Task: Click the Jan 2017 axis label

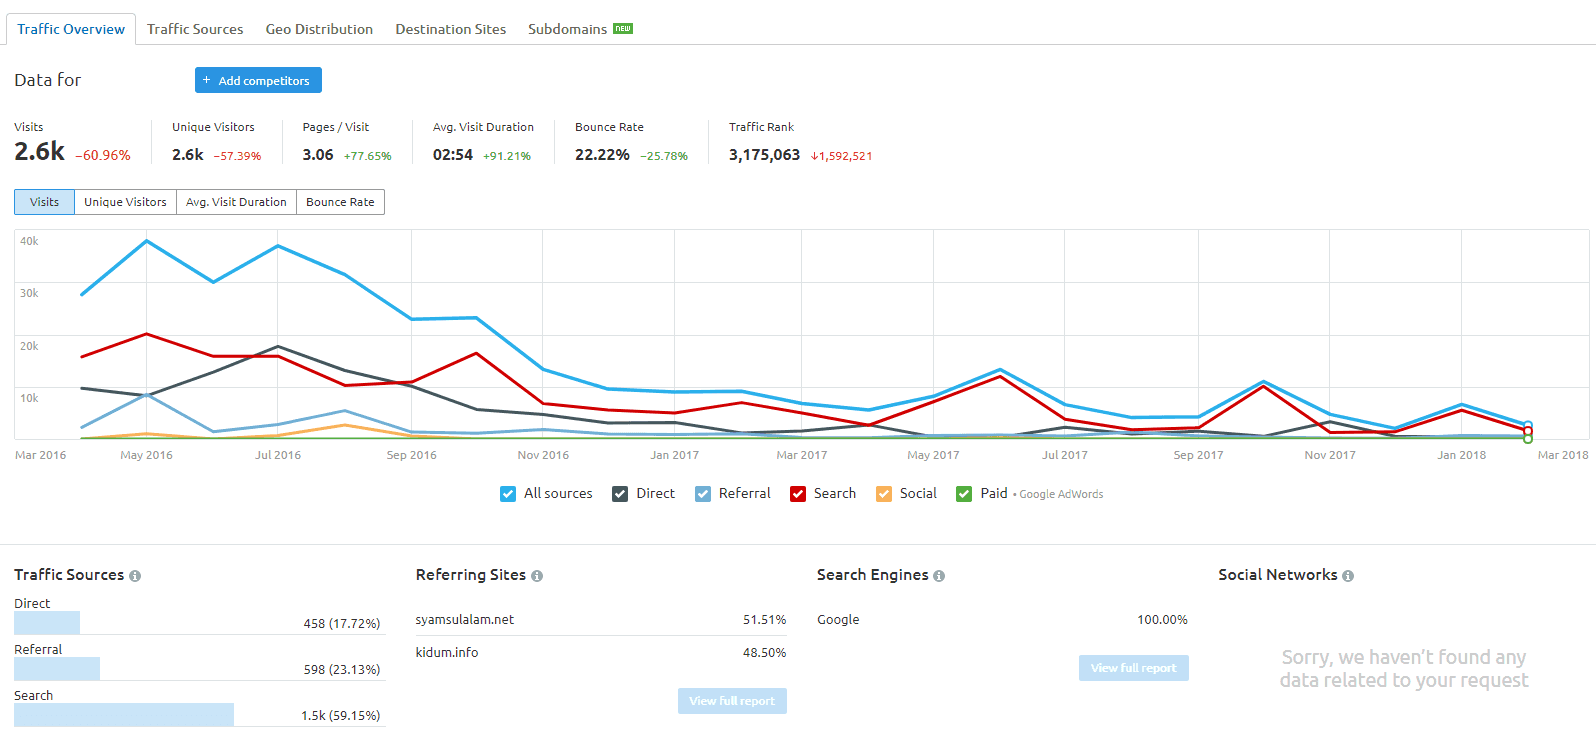Action: pos(674,455)
